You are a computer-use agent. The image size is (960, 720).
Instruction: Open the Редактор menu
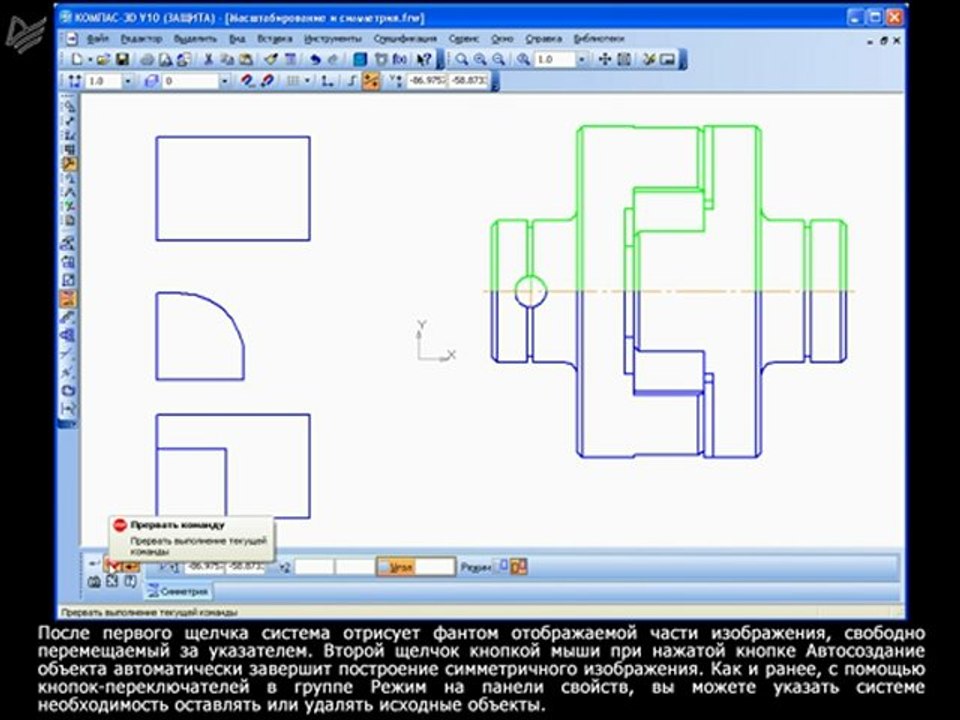(x=141, y=38)
